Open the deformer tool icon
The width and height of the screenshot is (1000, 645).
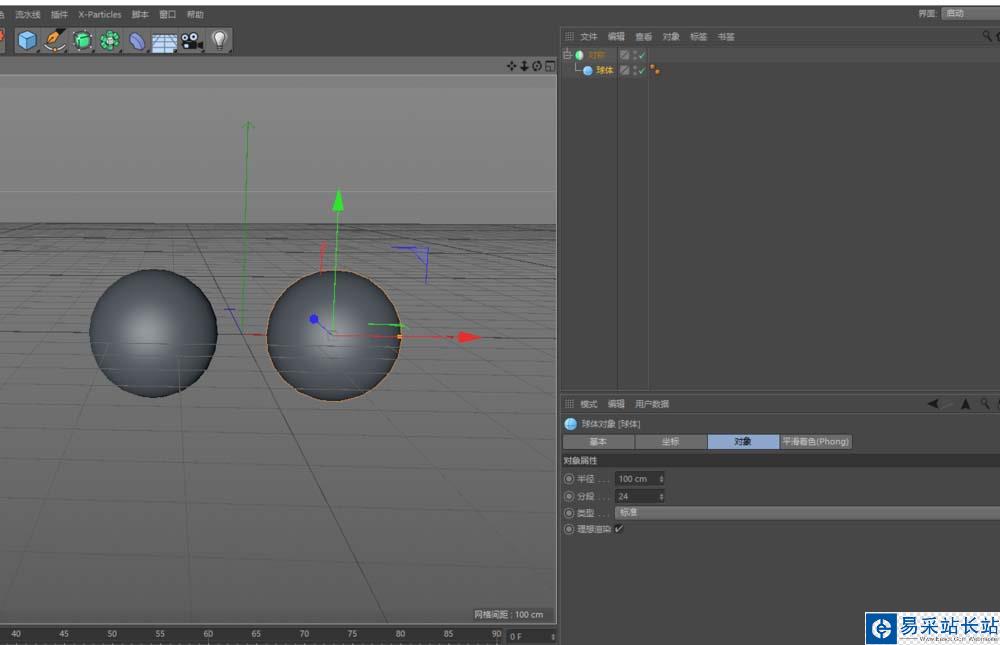click(137, 41)
